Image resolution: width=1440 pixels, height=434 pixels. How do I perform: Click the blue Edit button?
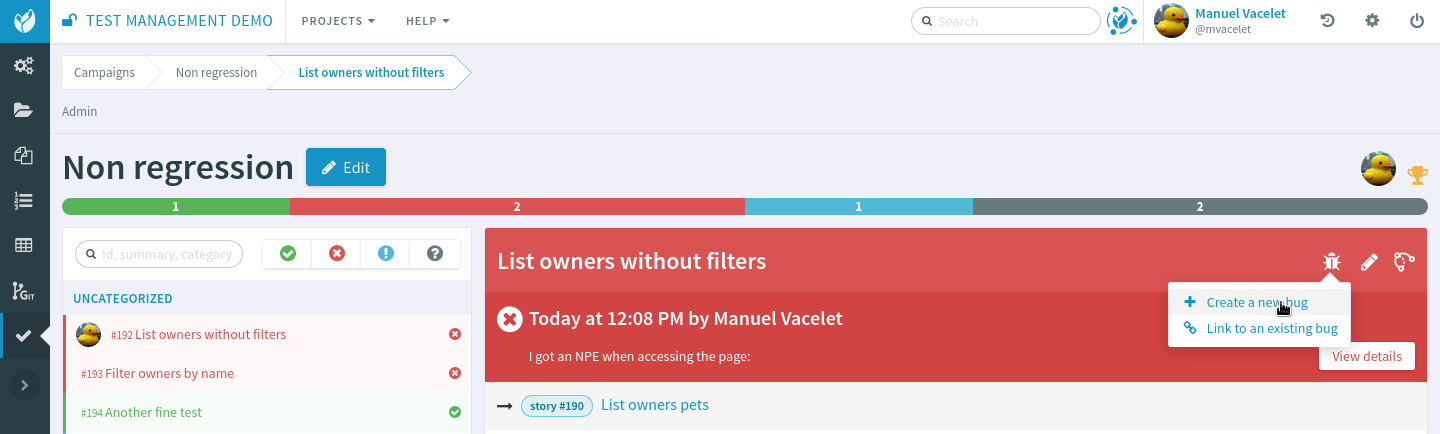tap(345, 168)
